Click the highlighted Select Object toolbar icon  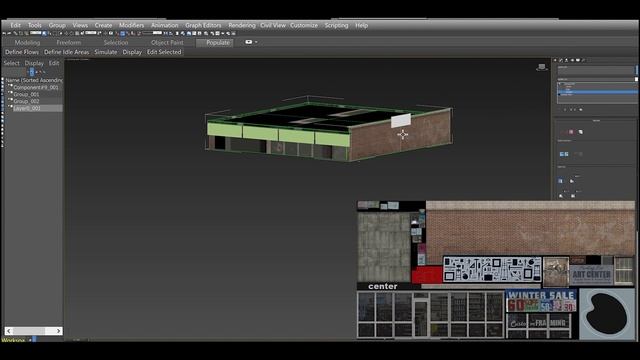(44, 33)
